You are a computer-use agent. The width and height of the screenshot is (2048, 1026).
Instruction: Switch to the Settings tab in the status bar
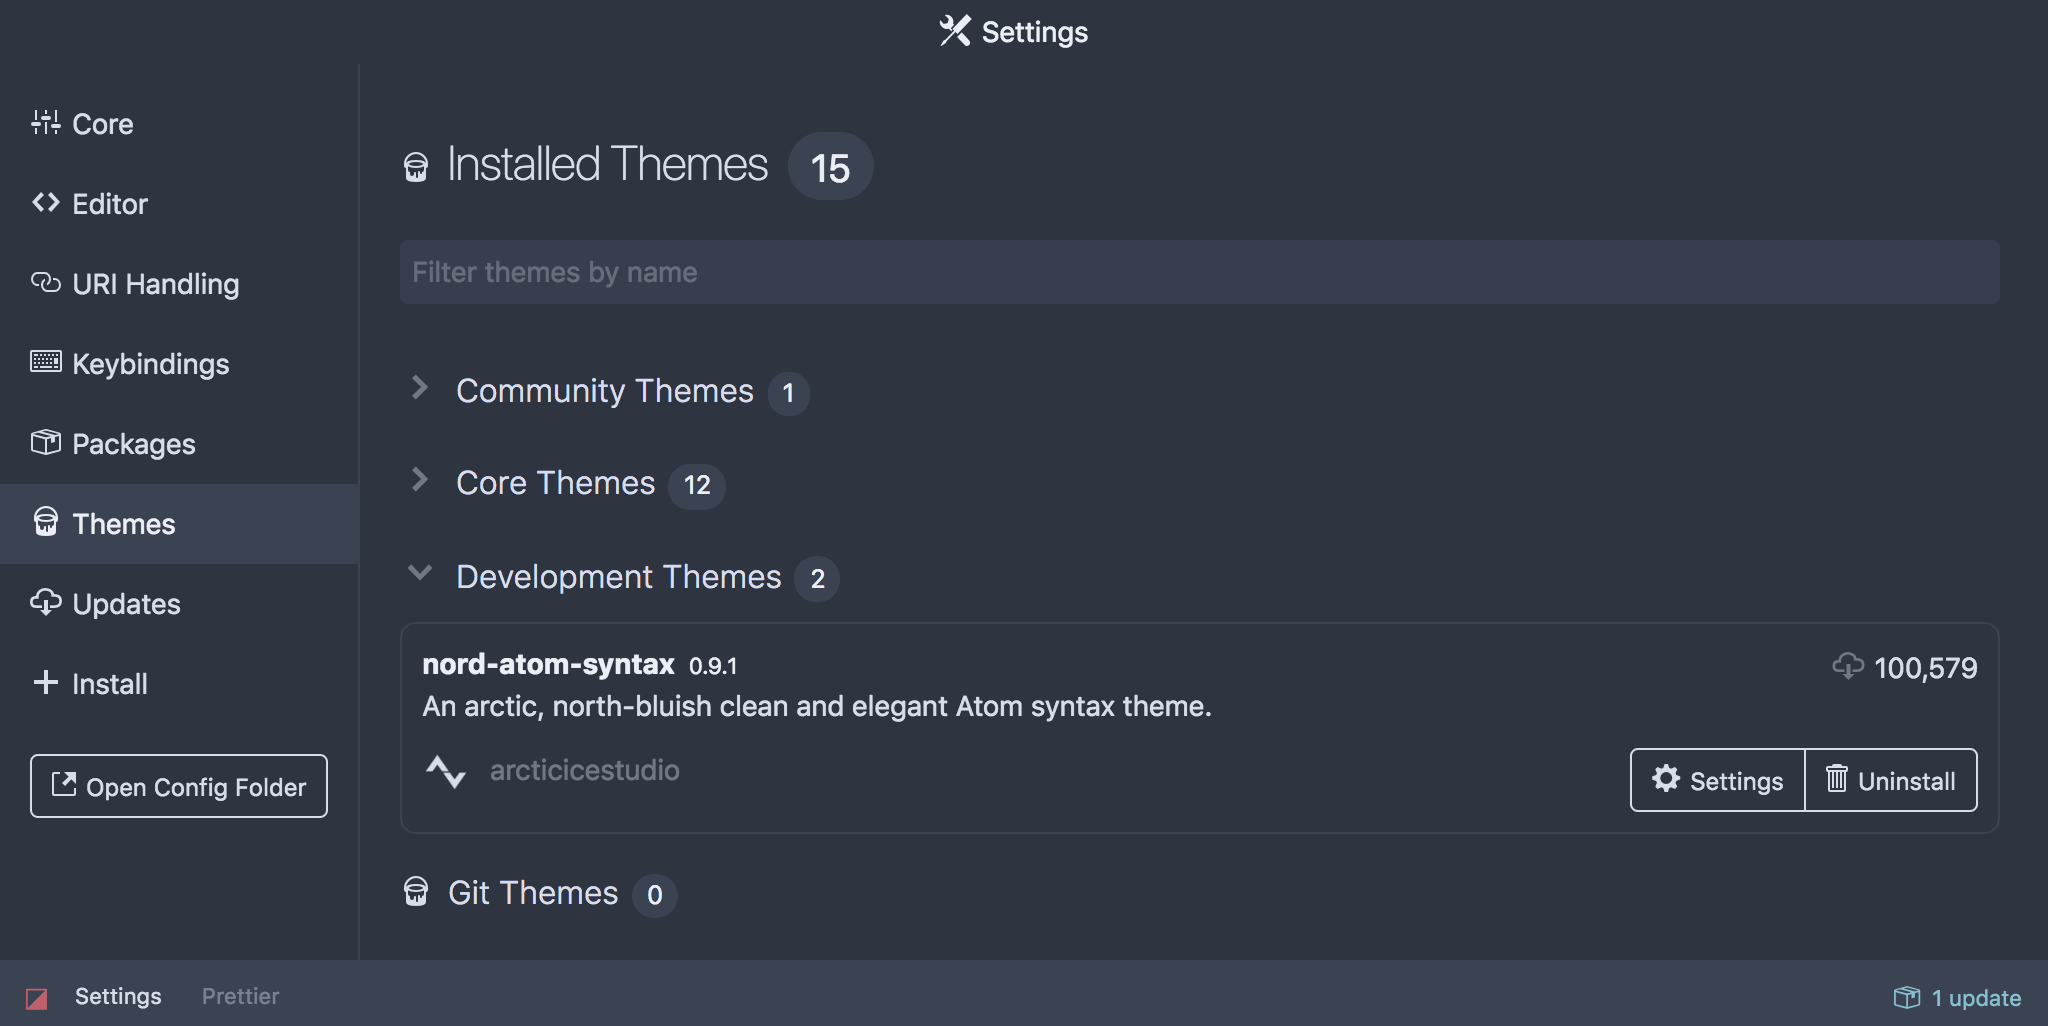coord(118,995)
